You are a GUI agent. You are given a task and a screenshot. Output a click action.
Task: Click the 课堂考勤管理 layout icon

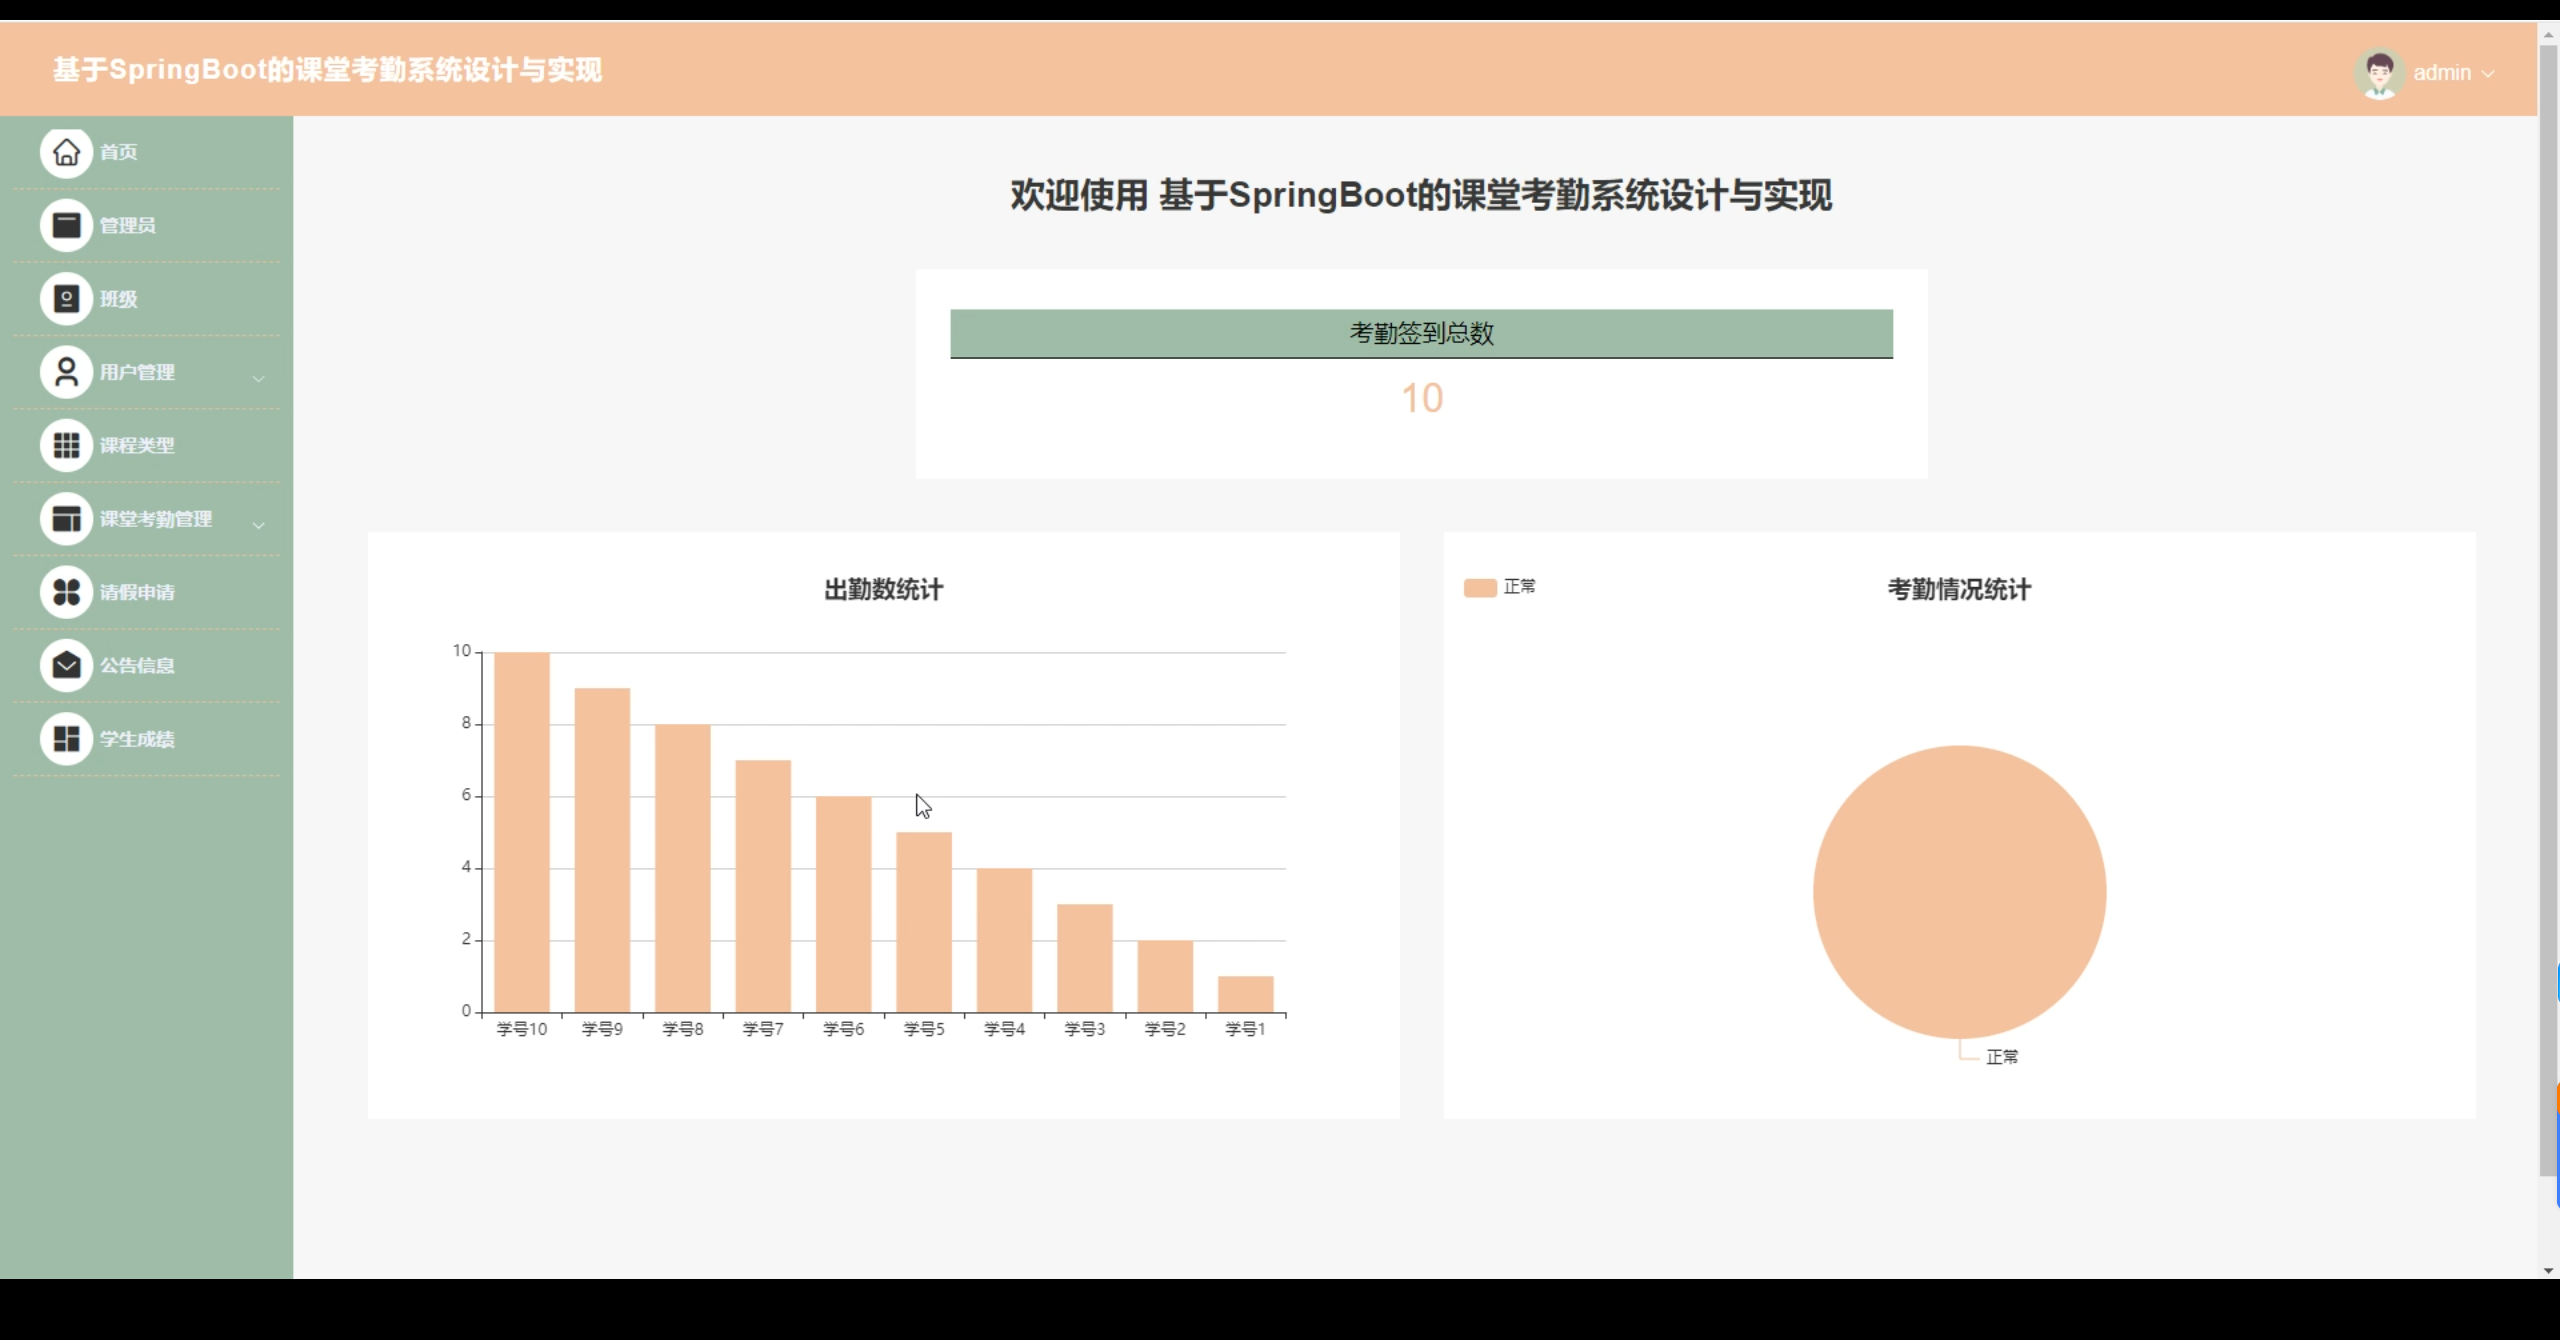(66, 519)
